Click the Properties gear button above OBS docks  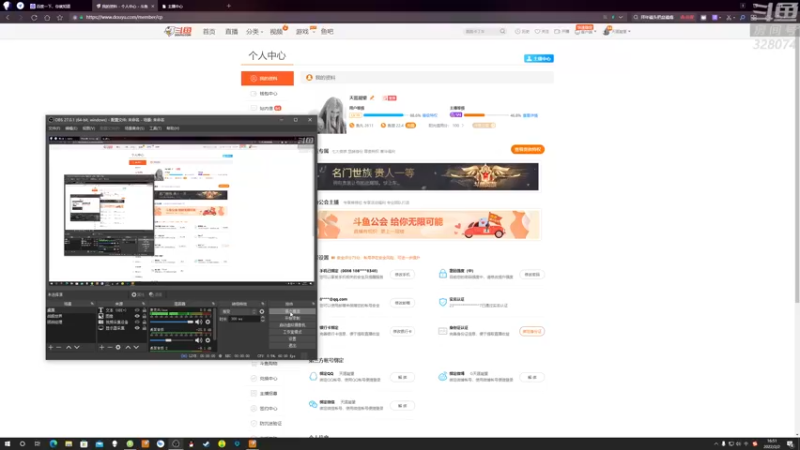pyautogui.click(x=137, y=294)
